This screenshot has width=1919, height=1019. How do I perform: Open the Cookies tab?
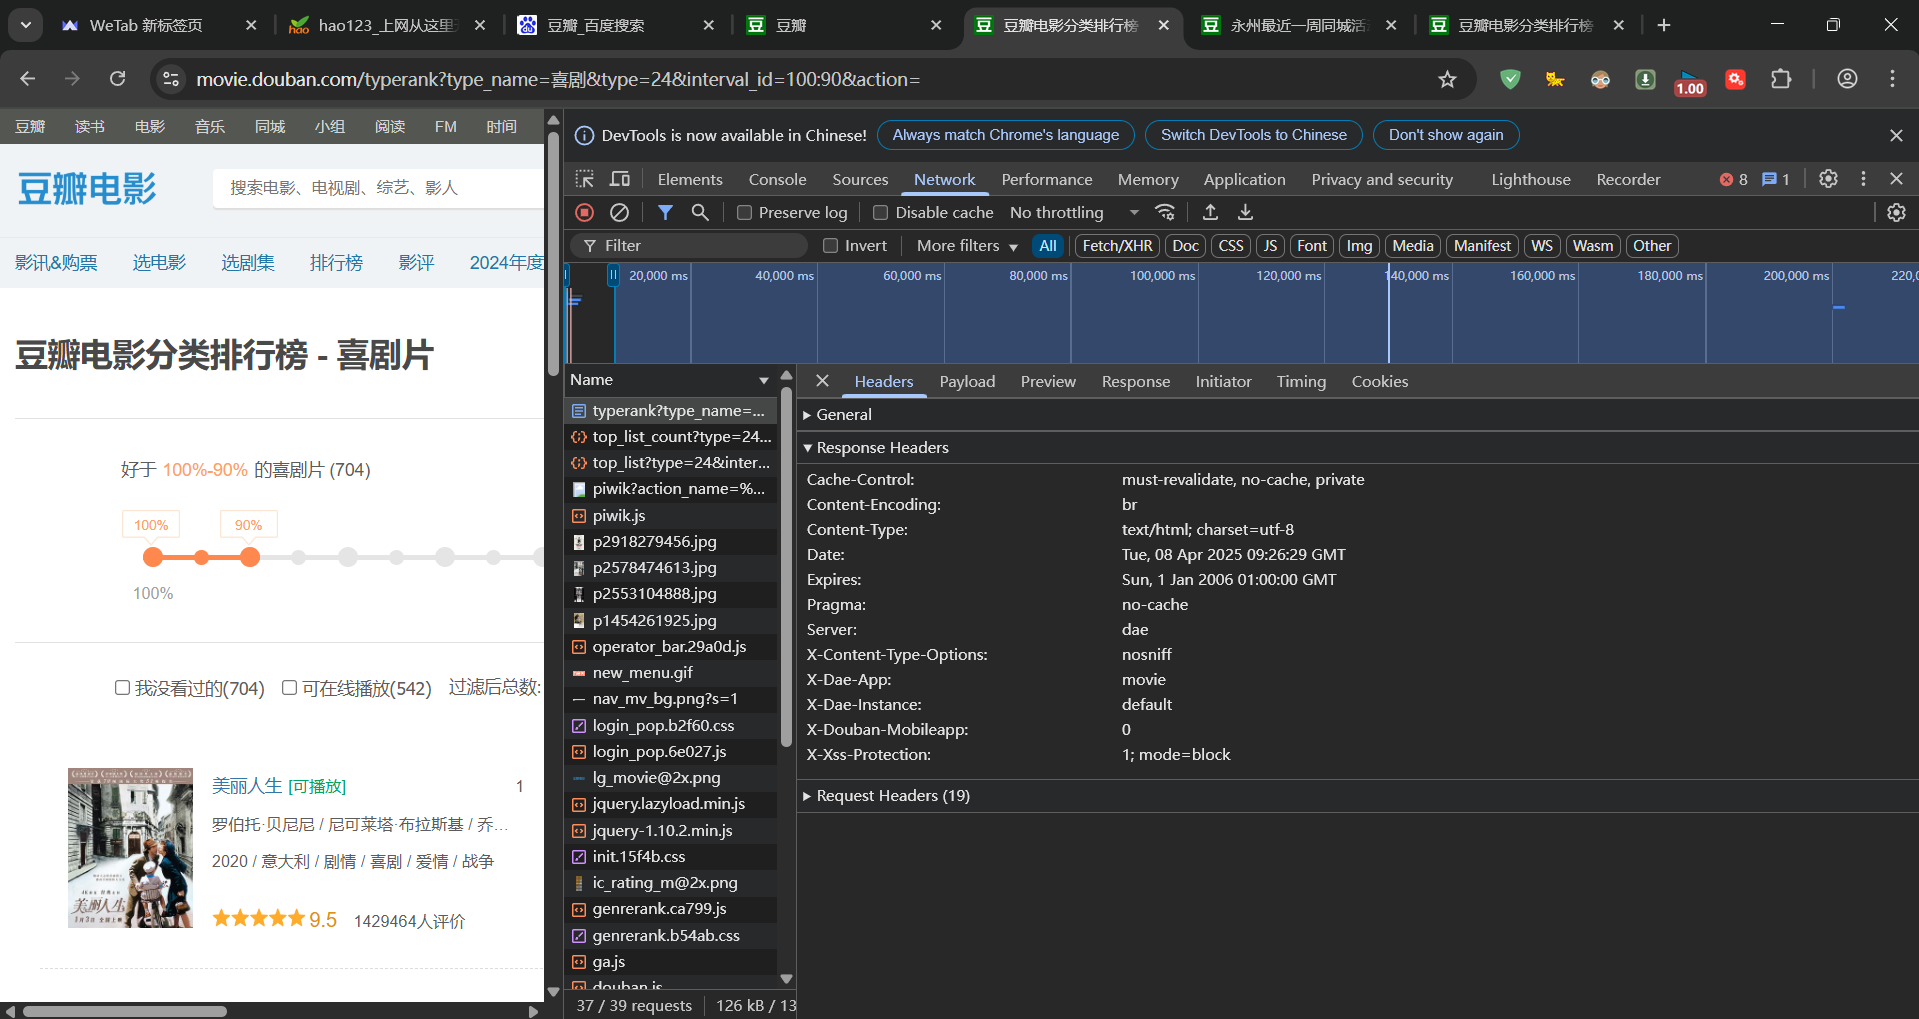pos(1379,381)
